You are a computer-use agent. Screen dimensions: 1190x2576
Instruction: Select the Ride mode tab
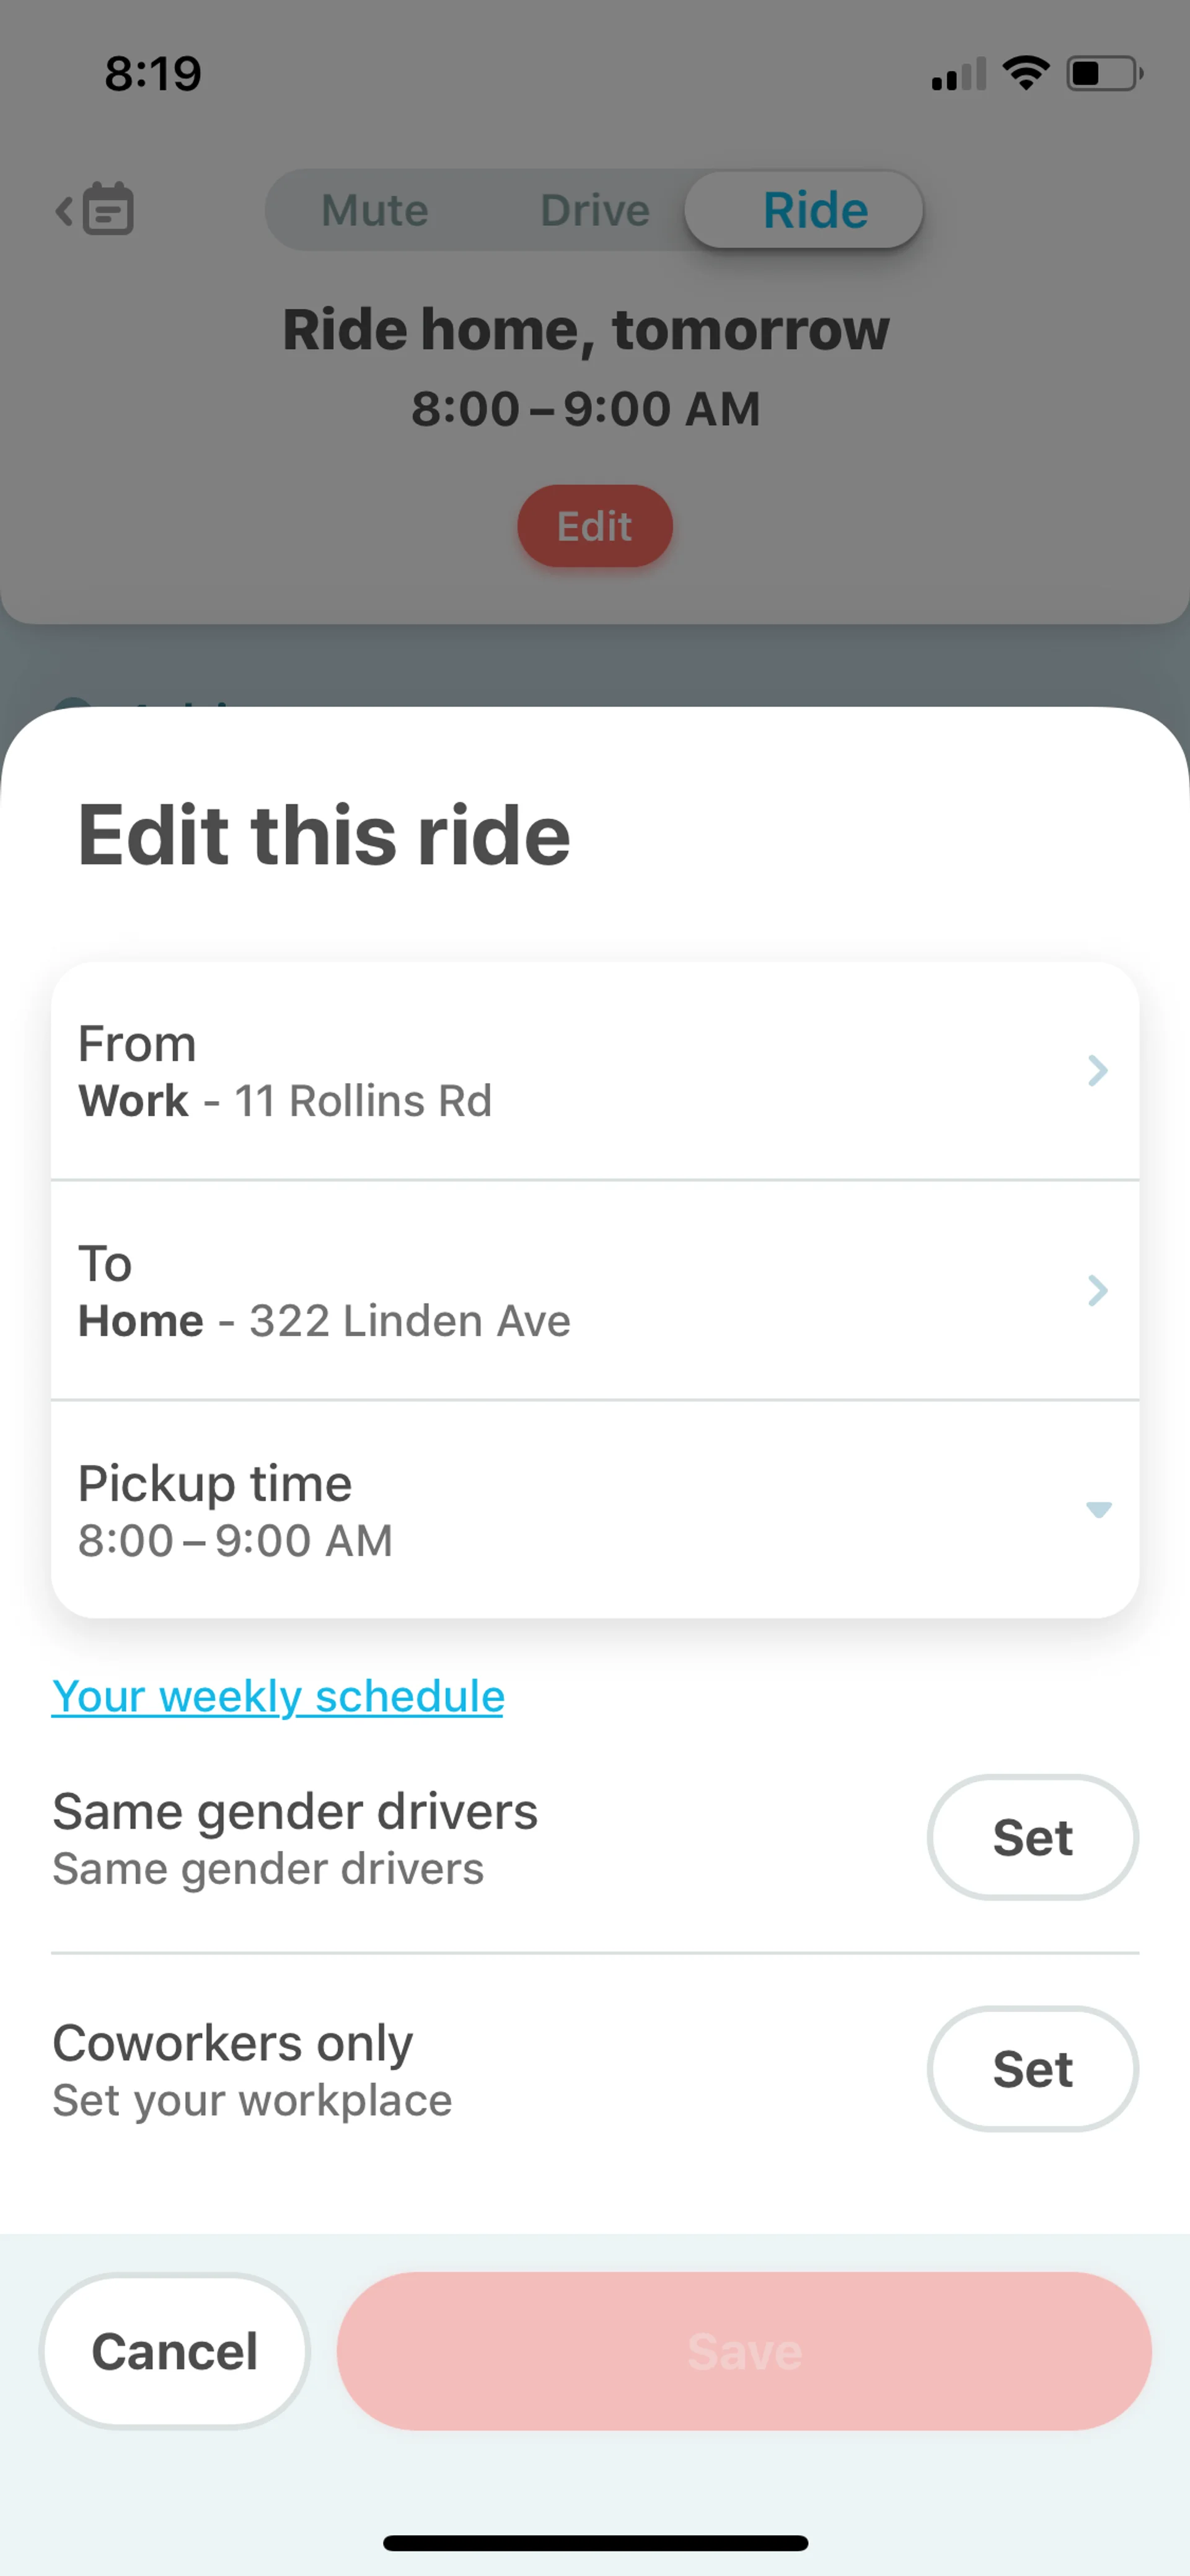[x=815, y=210]
